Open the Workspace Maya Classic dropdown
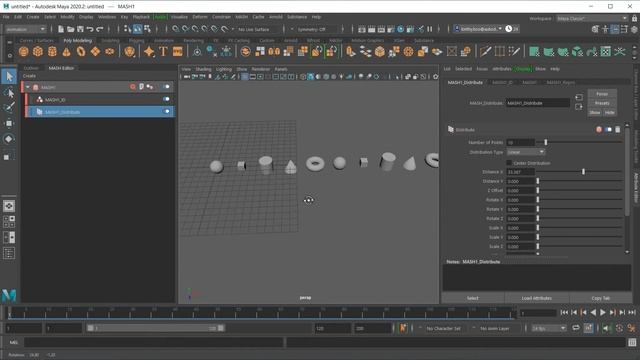The height and width of the screenshot is (360, 640). pos(591,18)
